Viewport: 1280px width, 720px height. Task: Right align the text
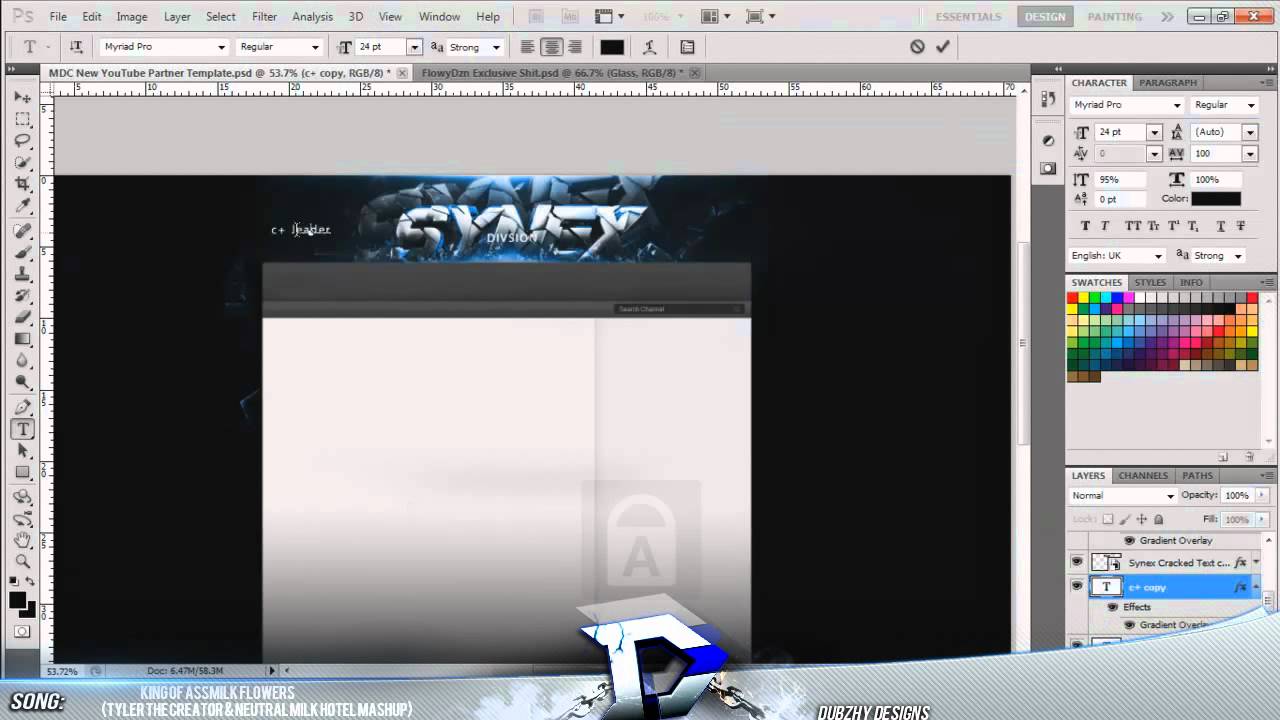[574, 47]
